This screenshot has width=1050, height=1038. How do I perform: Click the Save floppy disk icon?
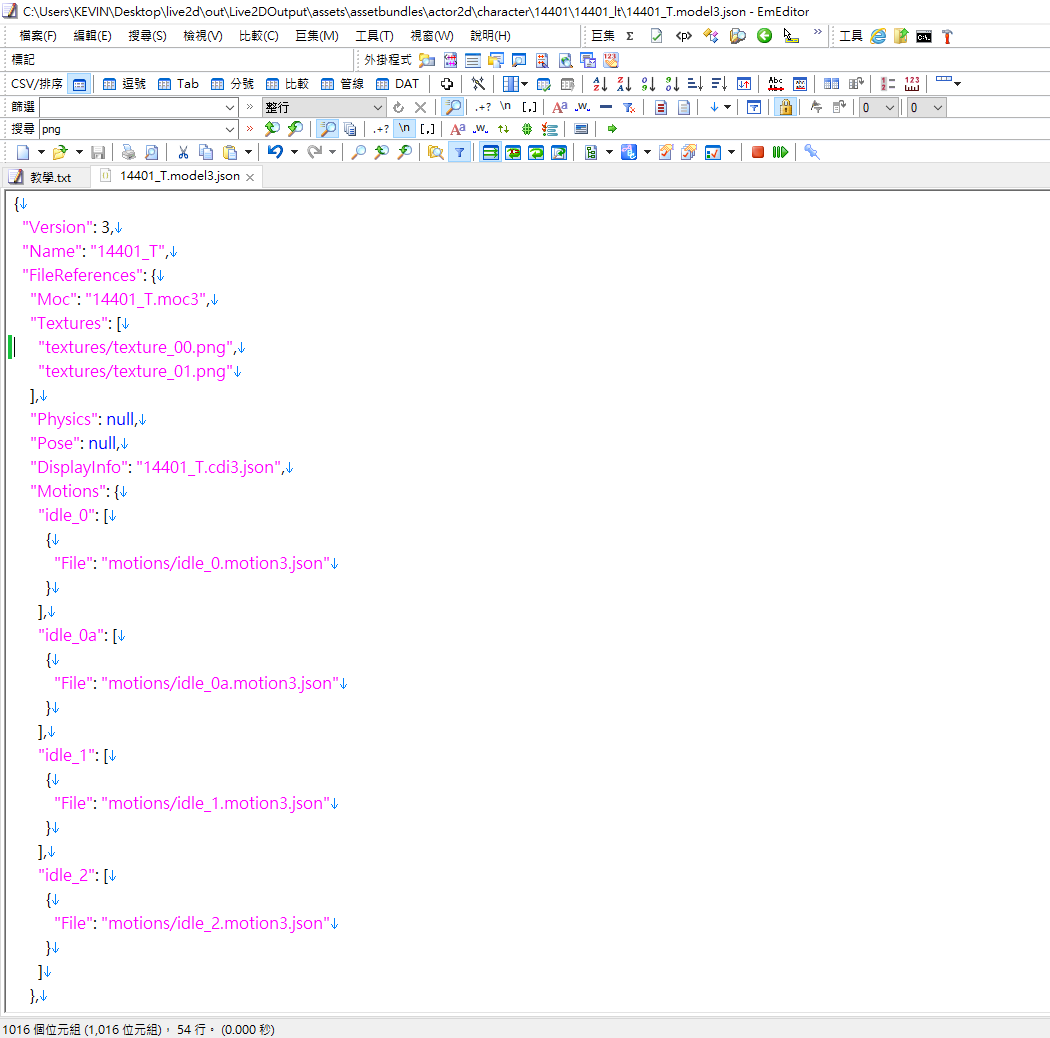[x=98, y=152]
